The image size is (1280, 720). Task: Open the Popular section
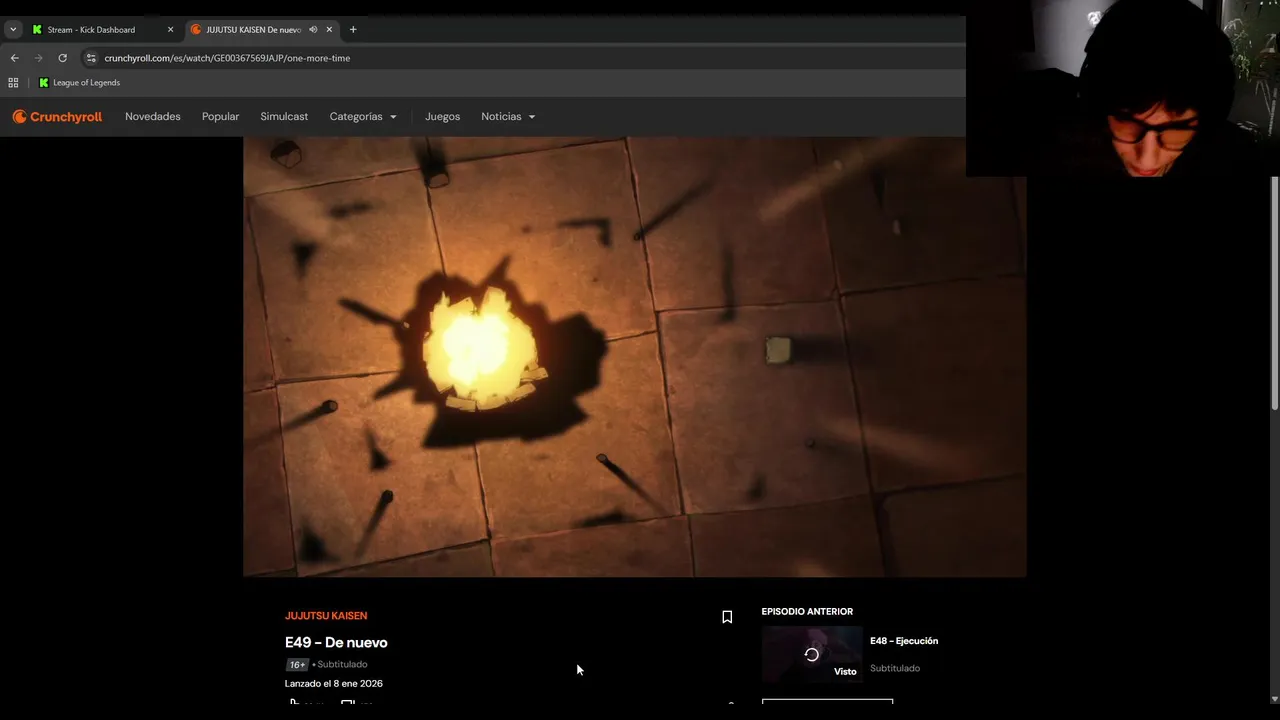pos(220,117)
